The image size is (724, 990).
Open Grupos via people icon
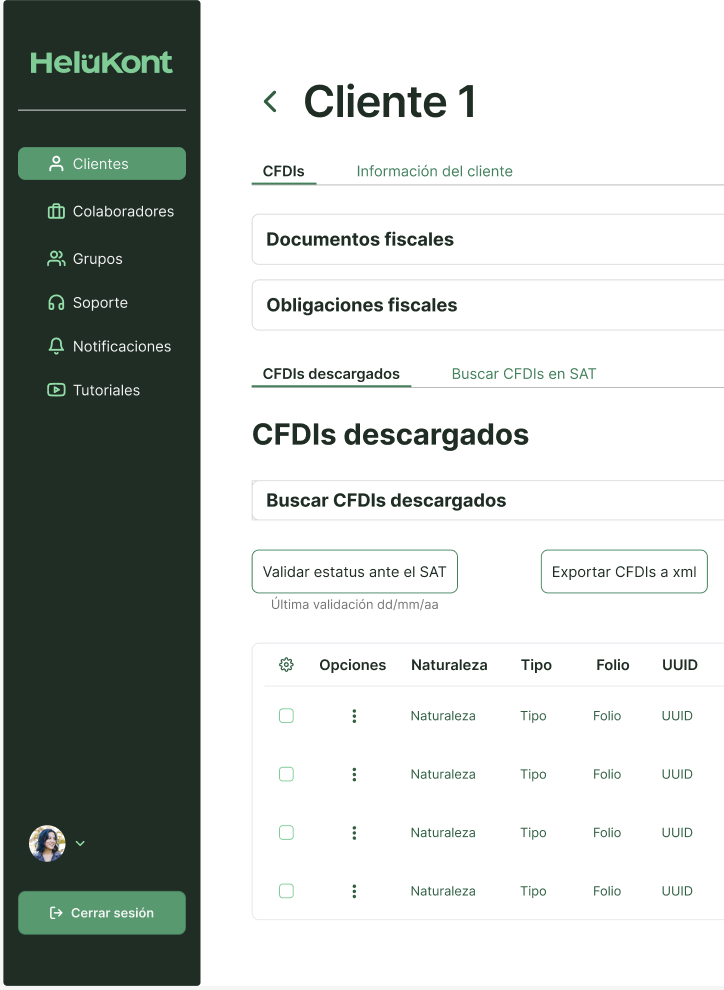(x=56, y=259)
